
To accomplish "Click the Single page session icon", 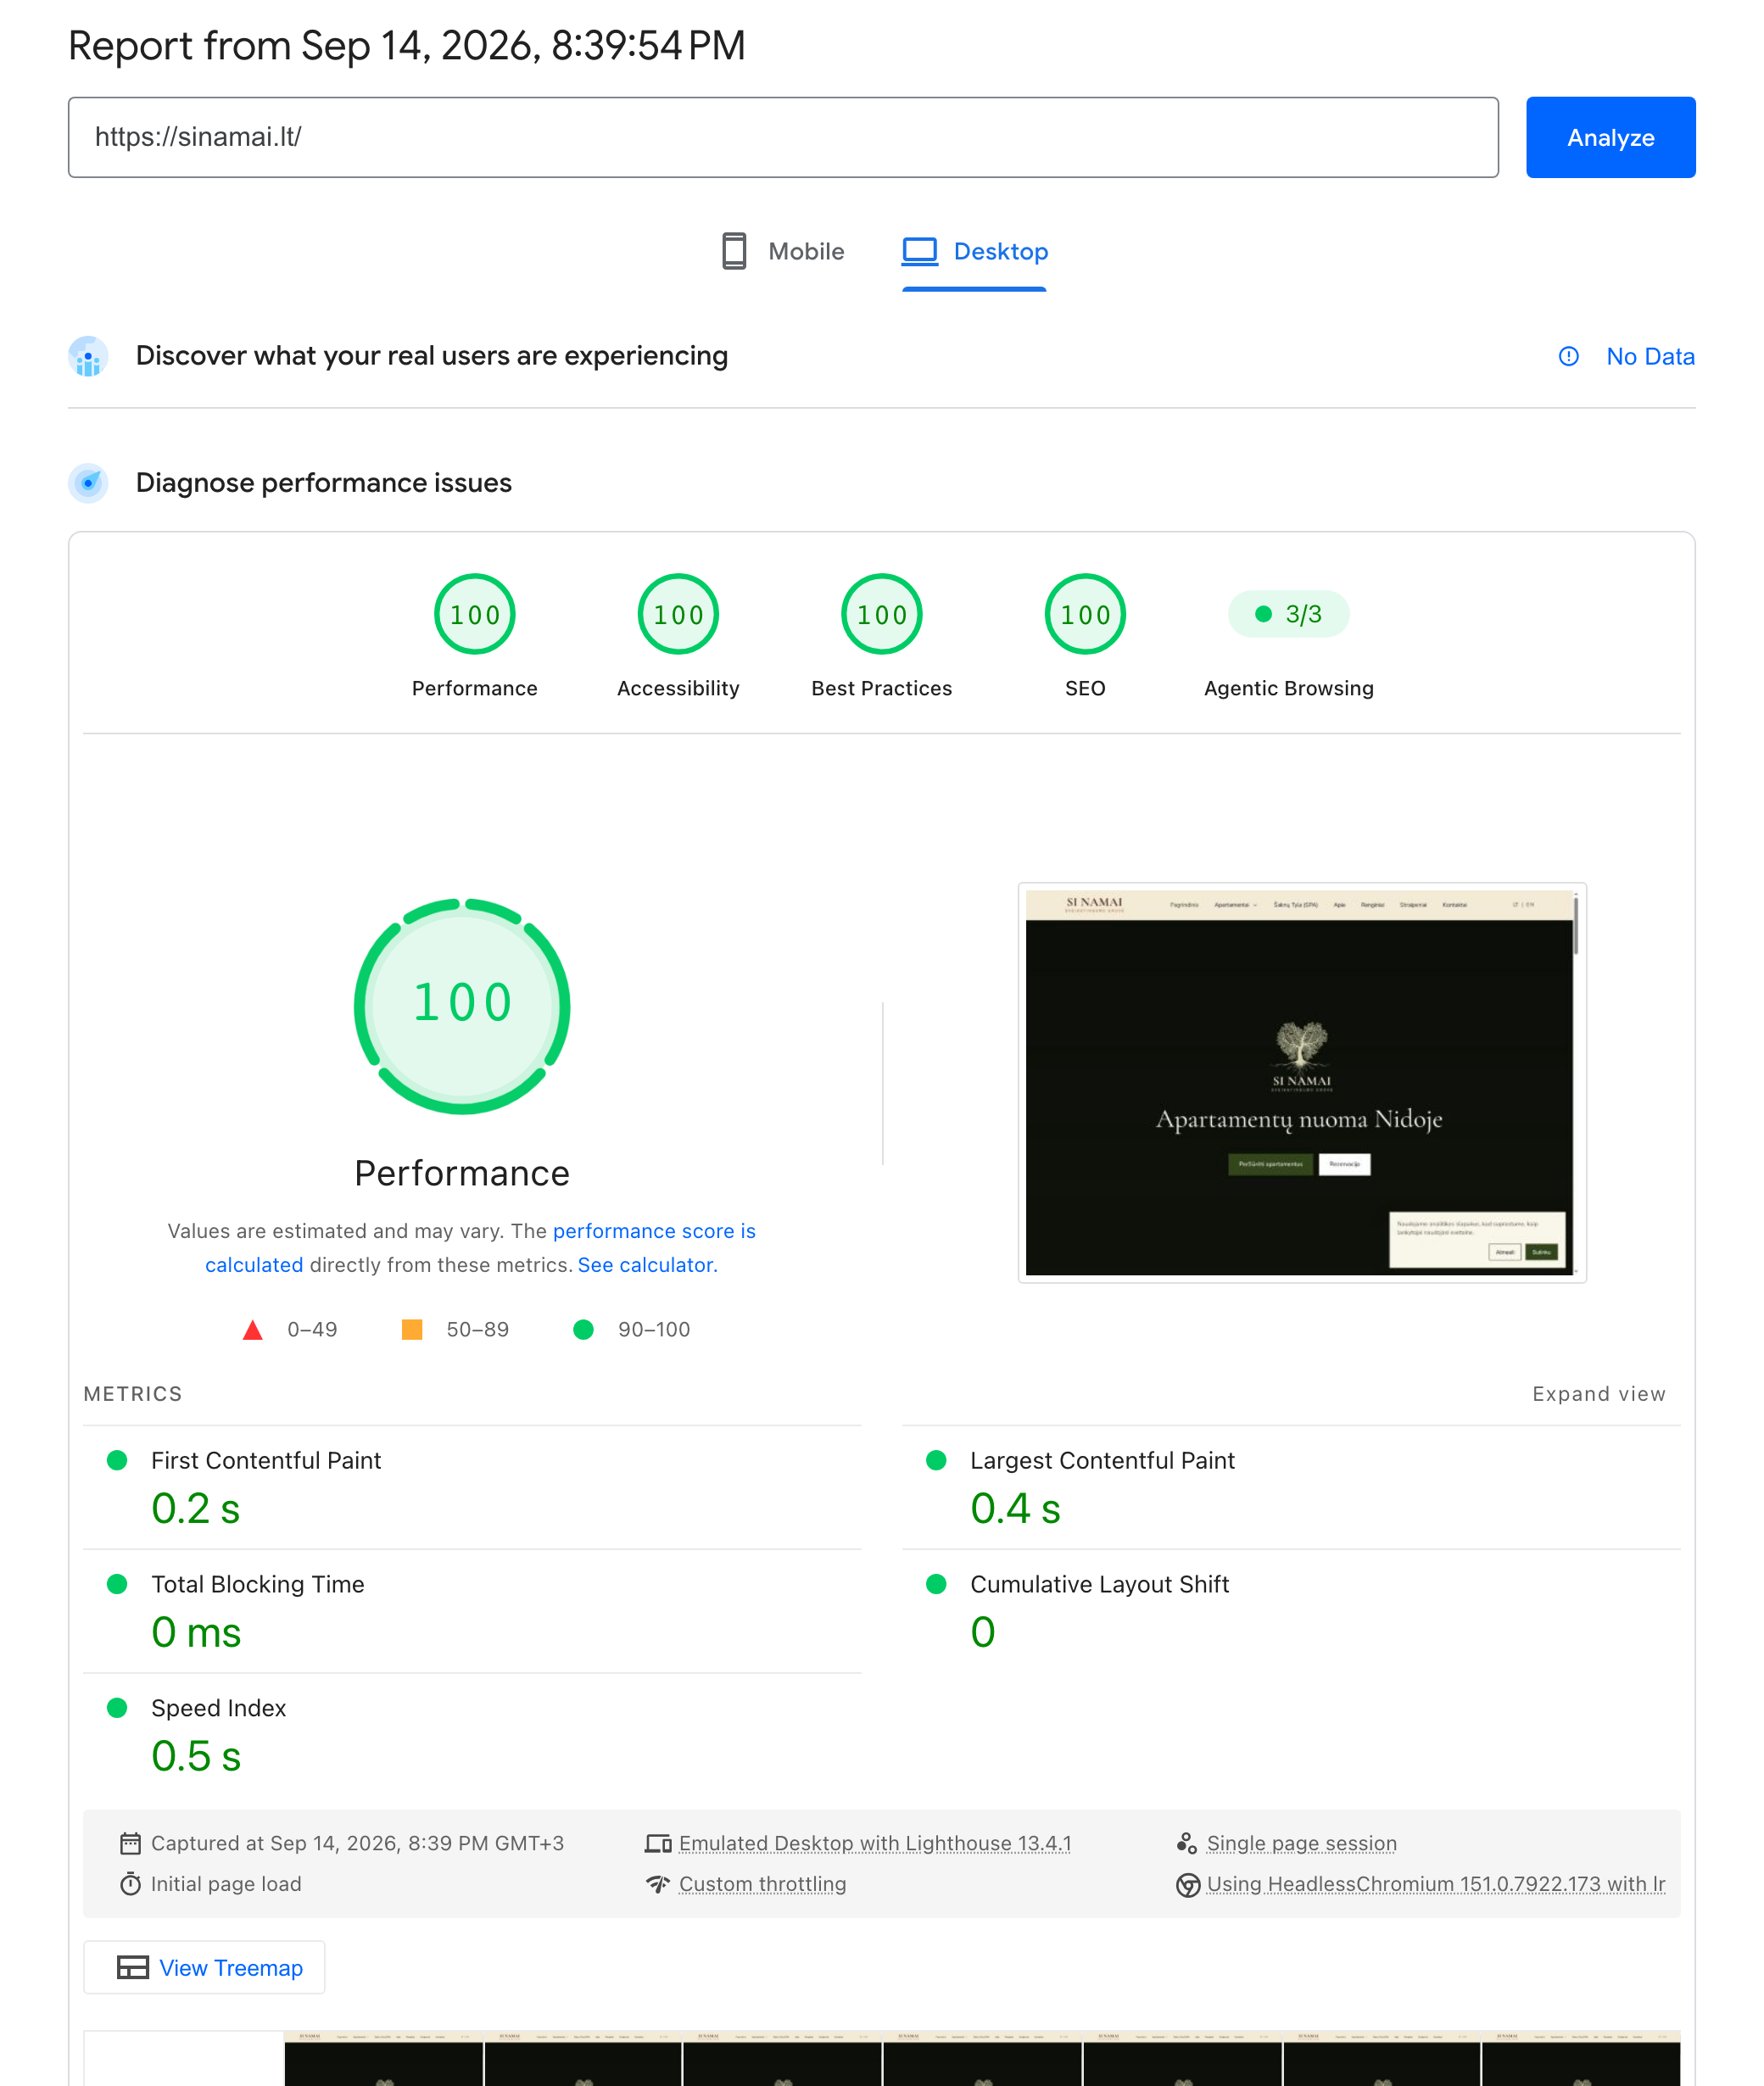I will coord(1186,1843).
